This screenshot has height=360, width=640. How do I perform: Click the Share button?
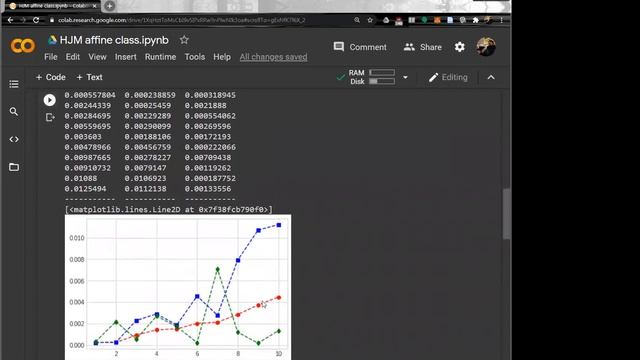click(x=422, y=47)
